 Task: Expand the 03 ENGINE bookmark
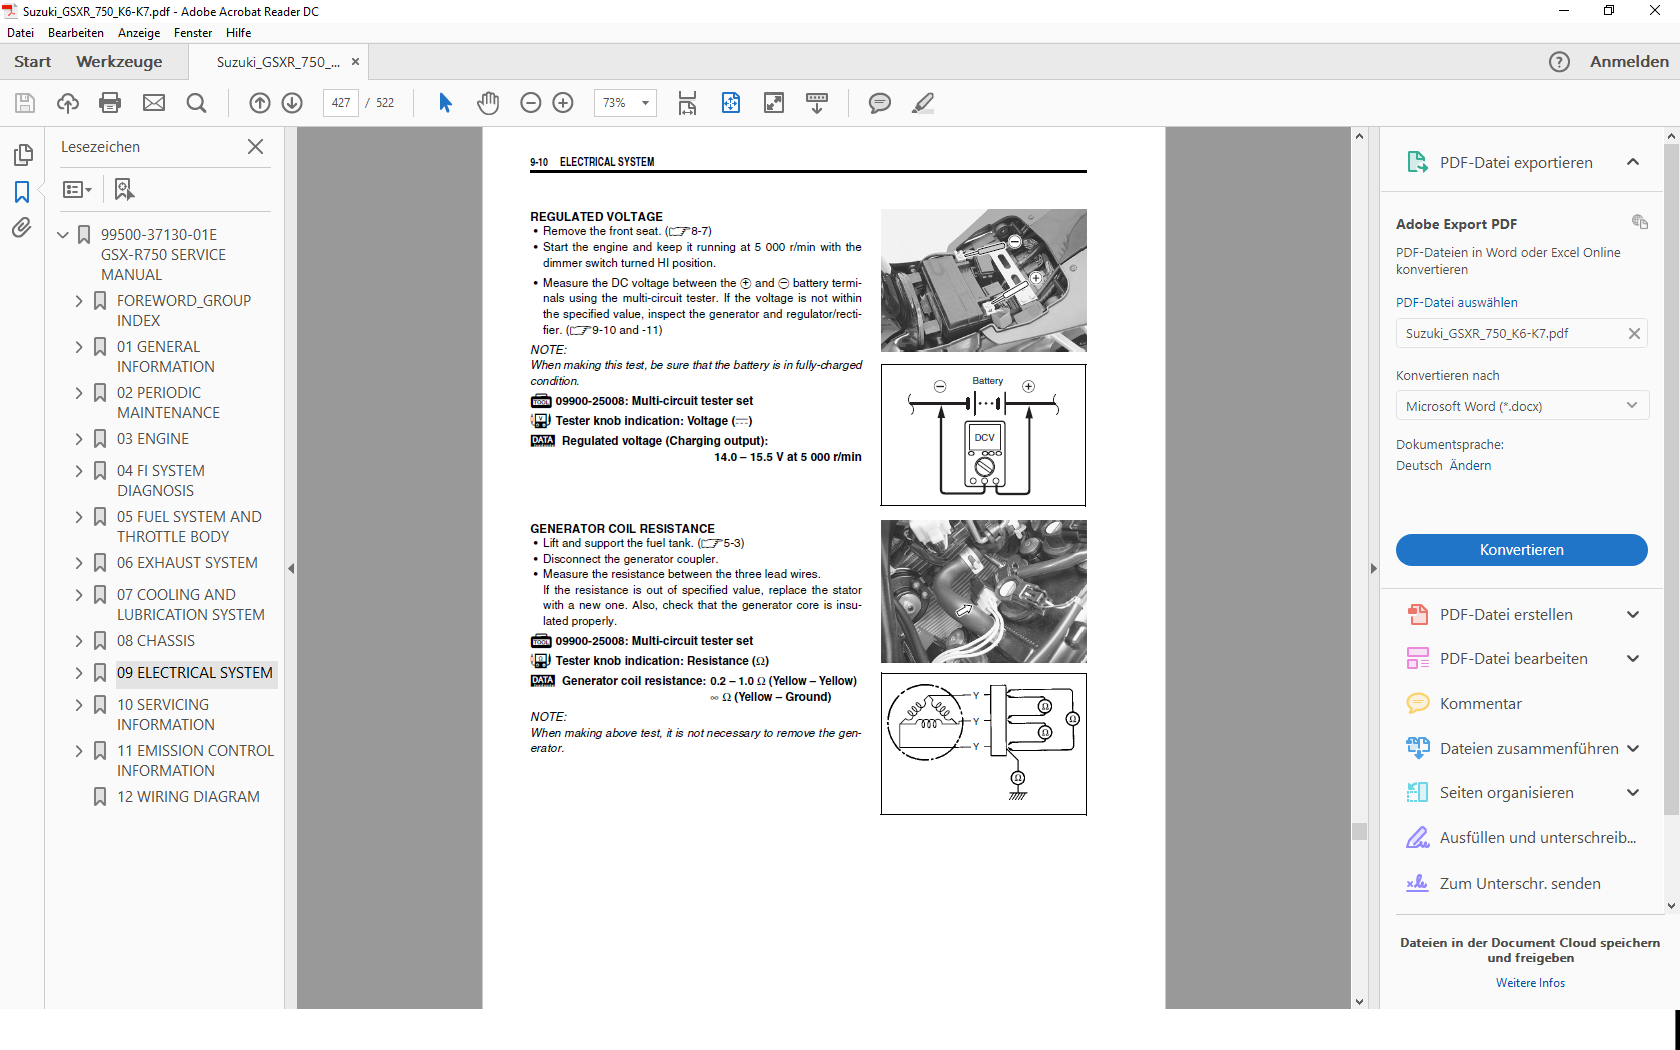point(79,439)
